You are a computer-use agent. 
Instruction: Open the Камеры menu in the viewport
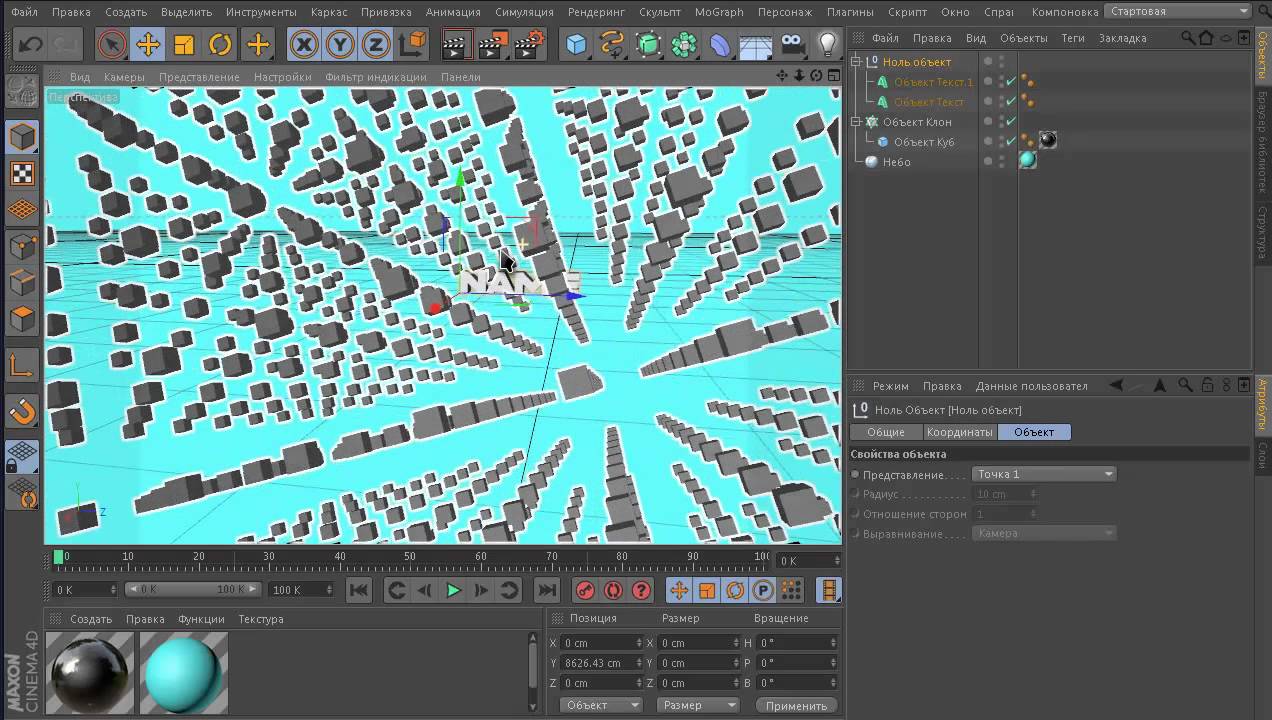coord(124,77)
